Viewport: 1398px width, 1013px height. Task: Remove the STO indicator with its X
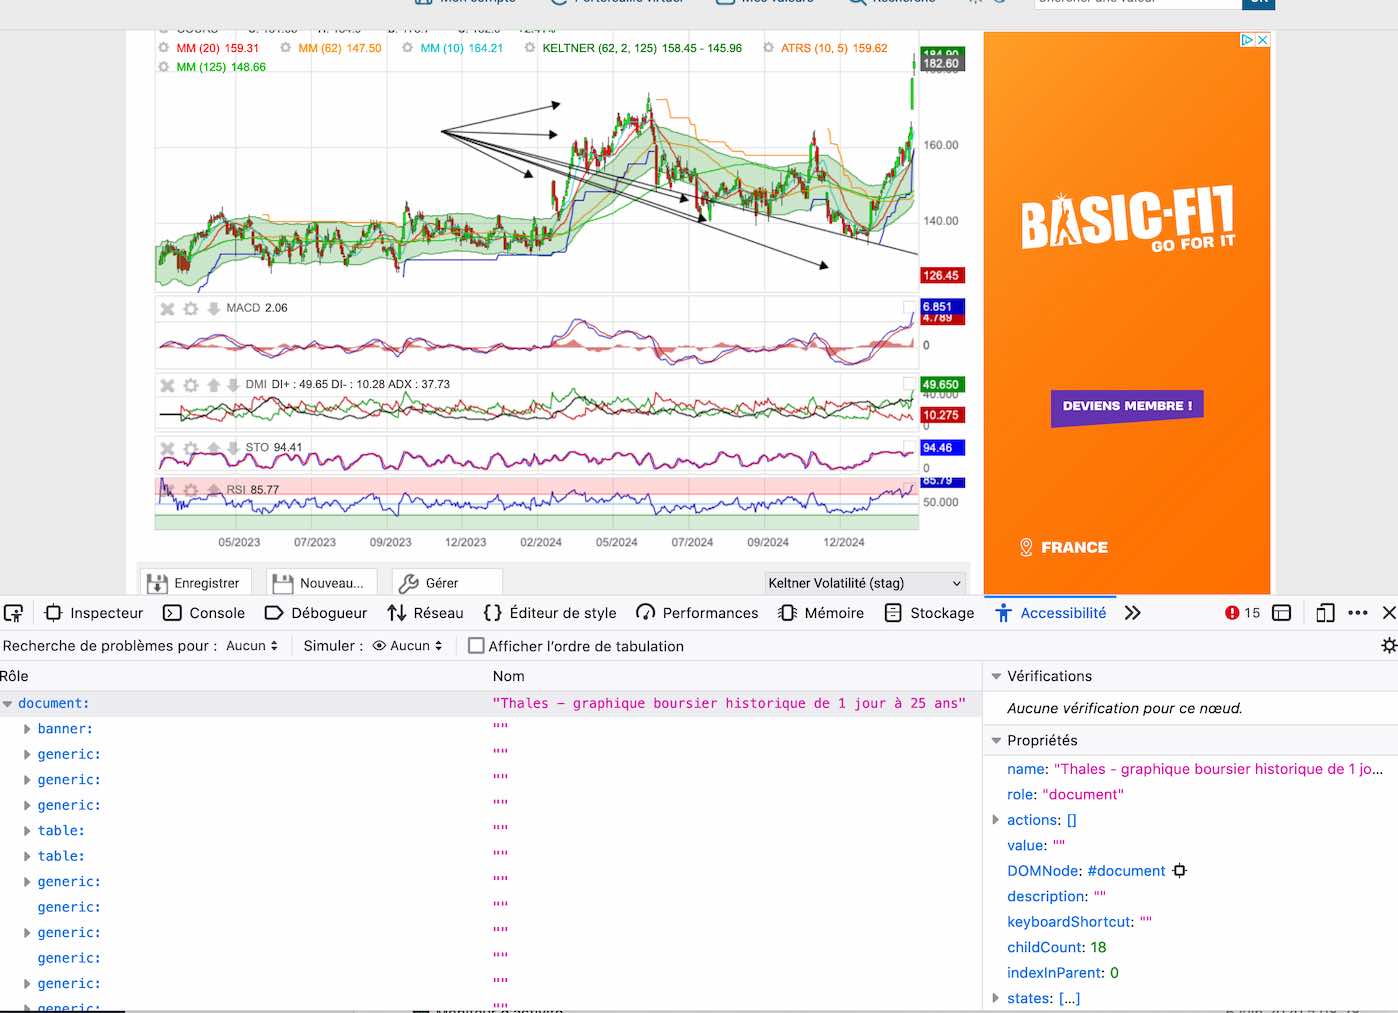coord(168,448)
